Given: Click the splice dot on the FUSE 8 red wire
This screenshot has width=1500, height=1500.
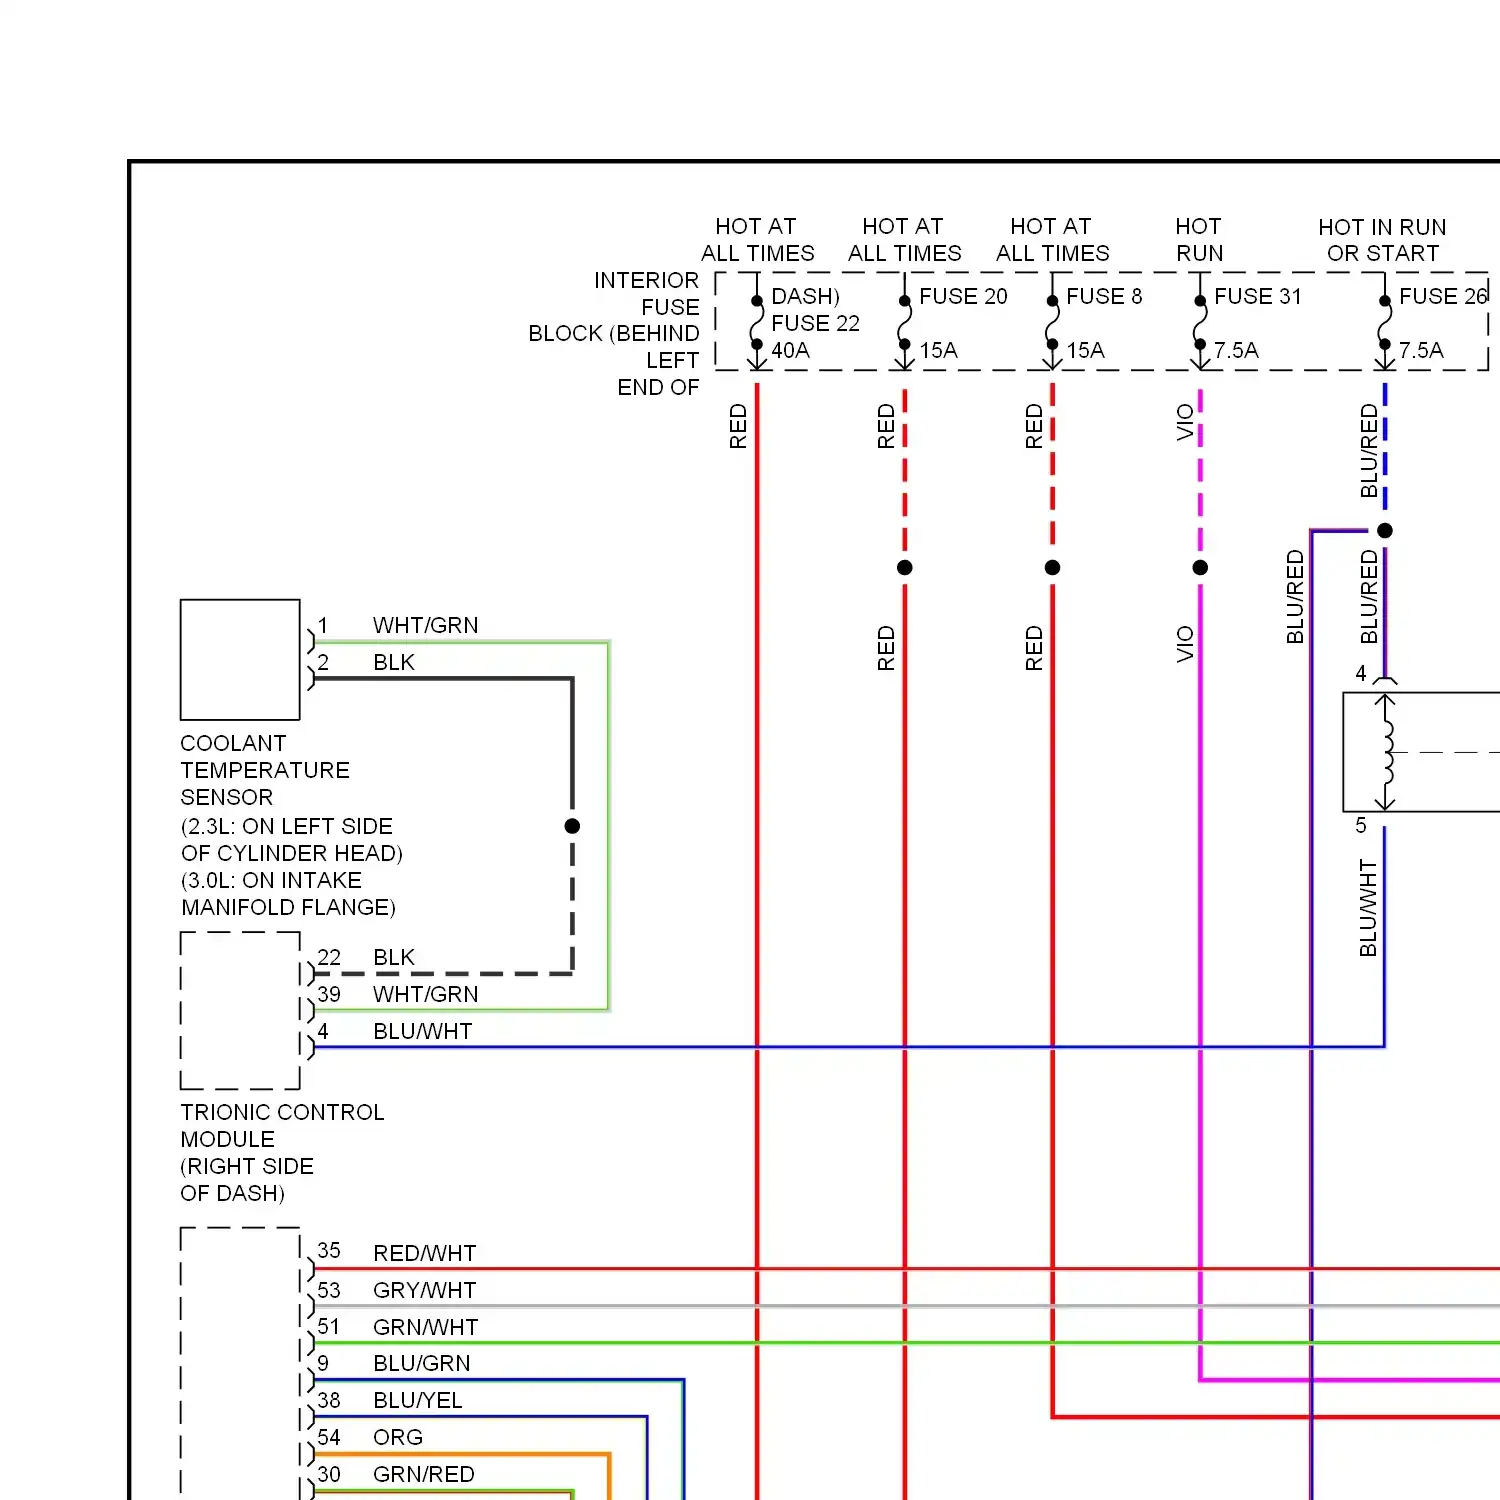Looking at the screenshot, I should coord(1052,567).
